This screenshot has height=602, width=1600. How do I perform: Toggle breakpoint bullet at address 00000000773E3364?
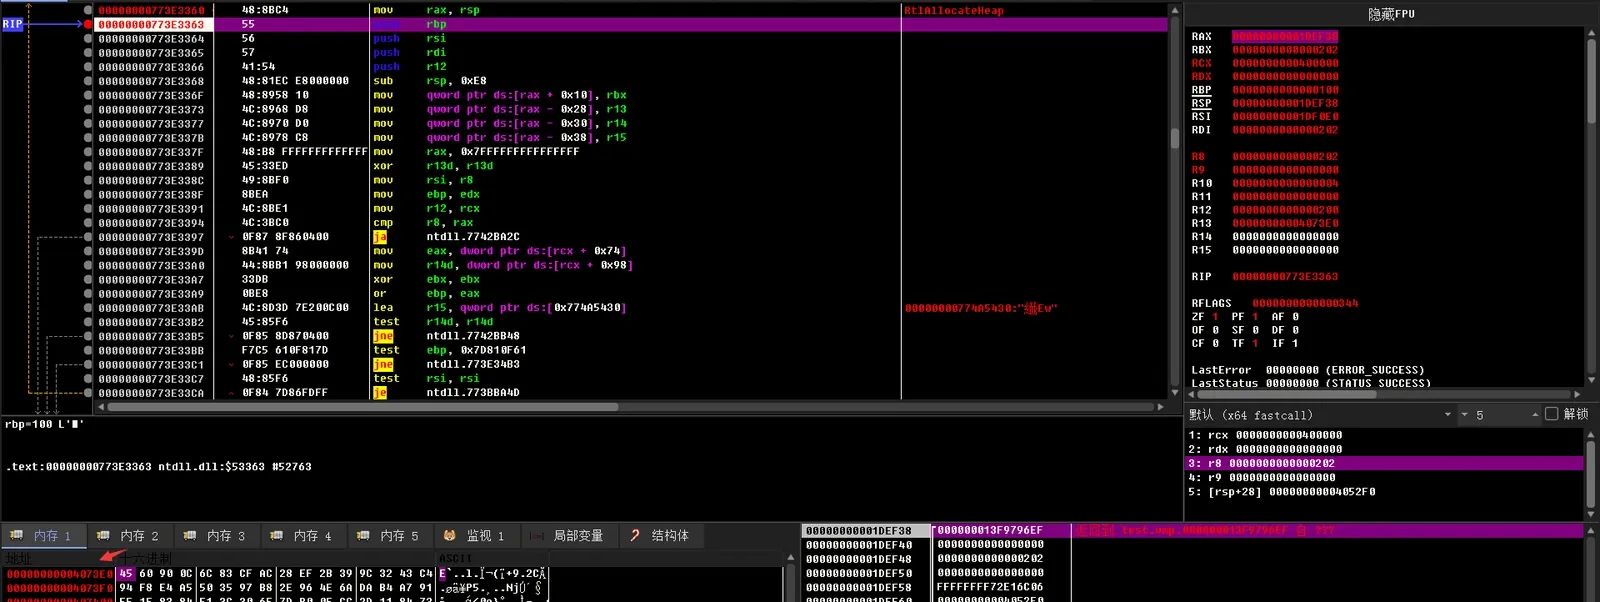click(88, 39)
